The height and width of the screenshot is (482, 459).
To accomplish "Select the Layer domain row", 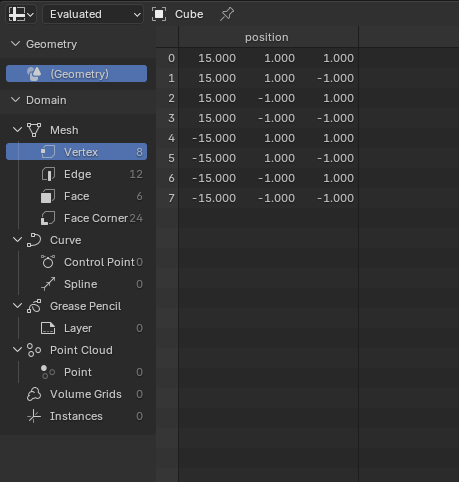I will (x=76, y=328).
